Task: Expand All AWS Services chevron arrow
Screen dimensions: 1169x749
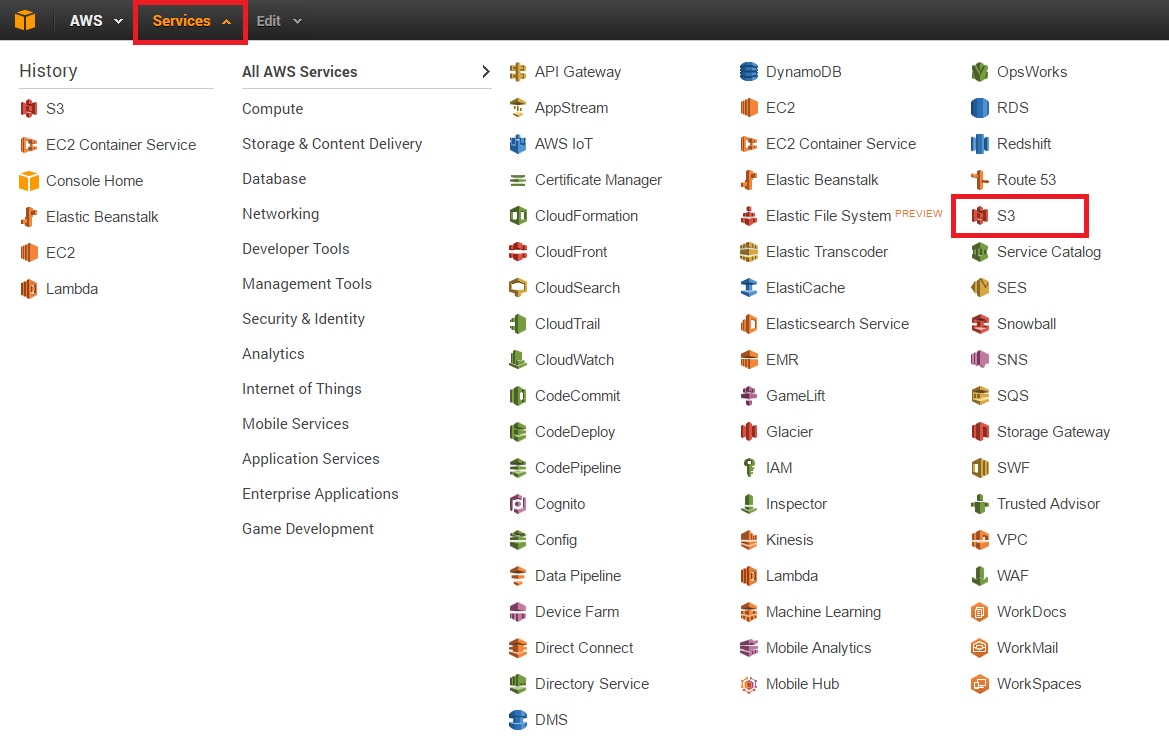Action: pos(485,72)
